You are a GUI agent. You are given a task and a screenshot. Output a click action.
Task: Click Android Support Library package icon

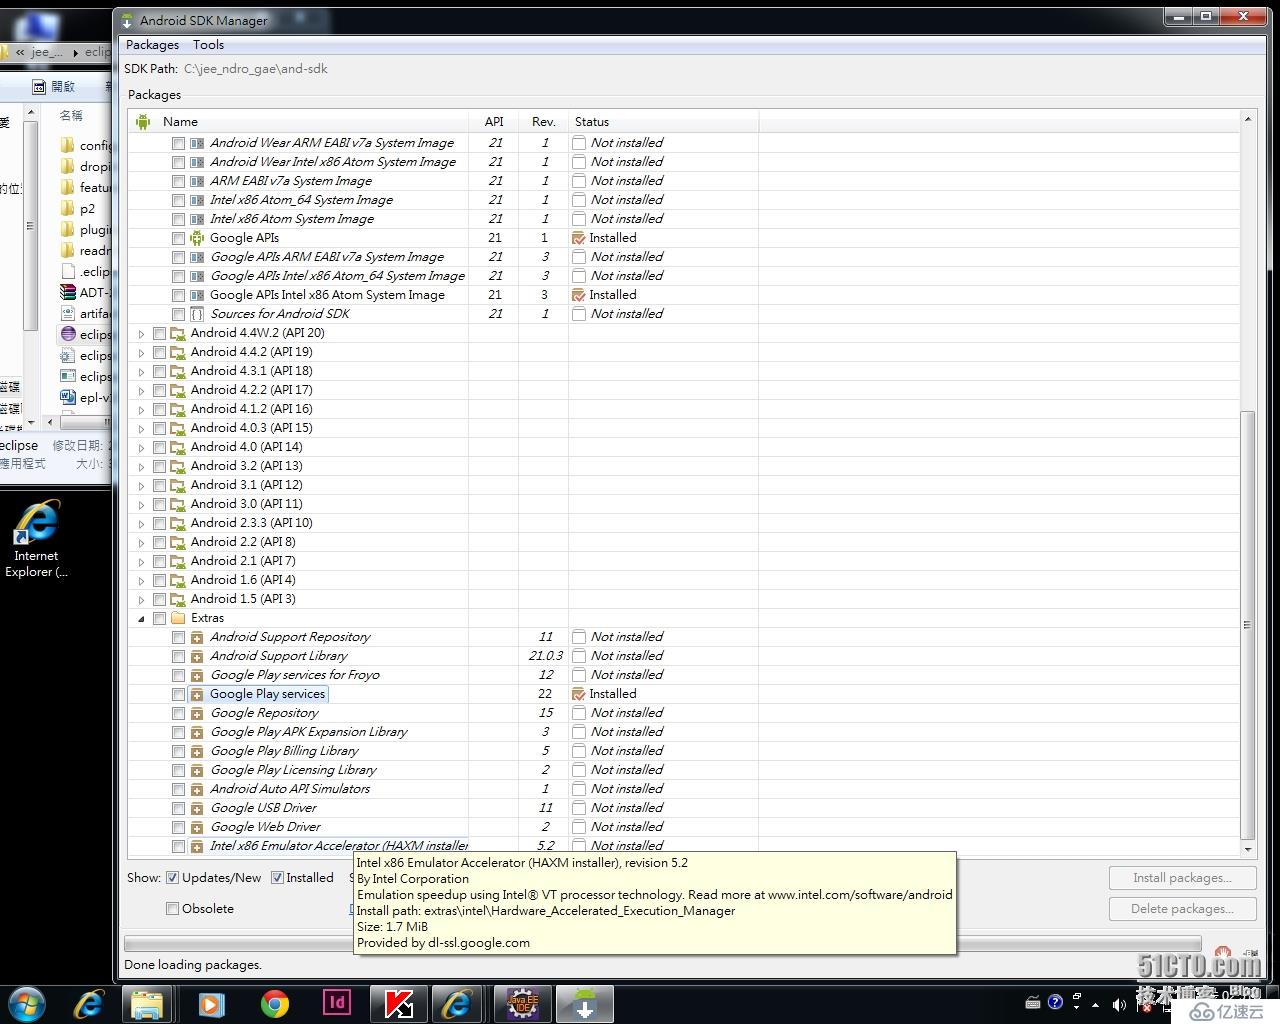pos(197,656)
